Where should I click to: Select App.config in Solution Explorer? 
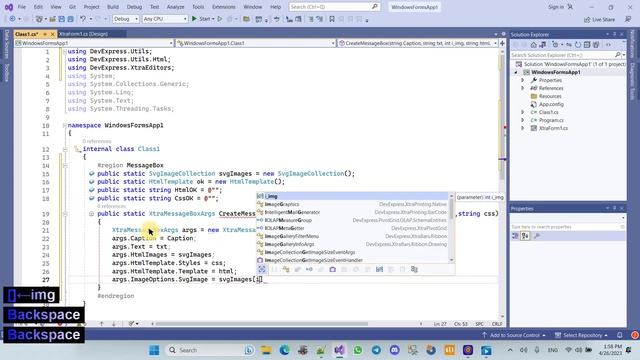point(551,104)
